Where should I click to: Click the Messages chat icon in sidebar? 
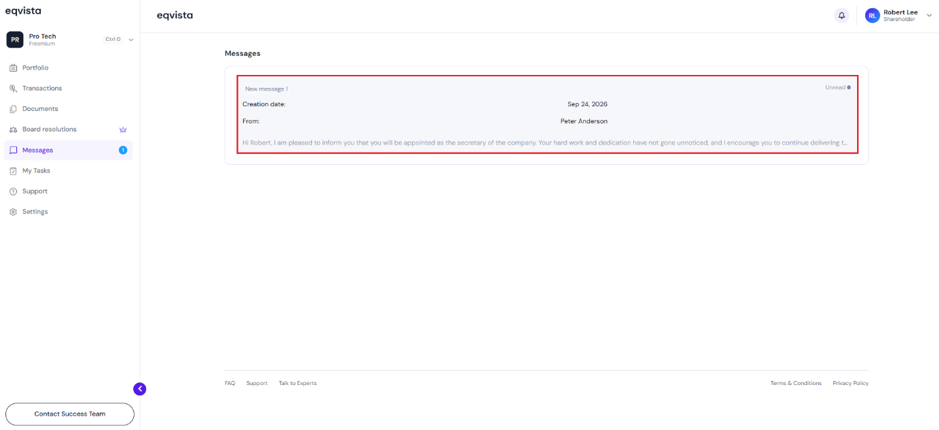click(x=13, y=150)
